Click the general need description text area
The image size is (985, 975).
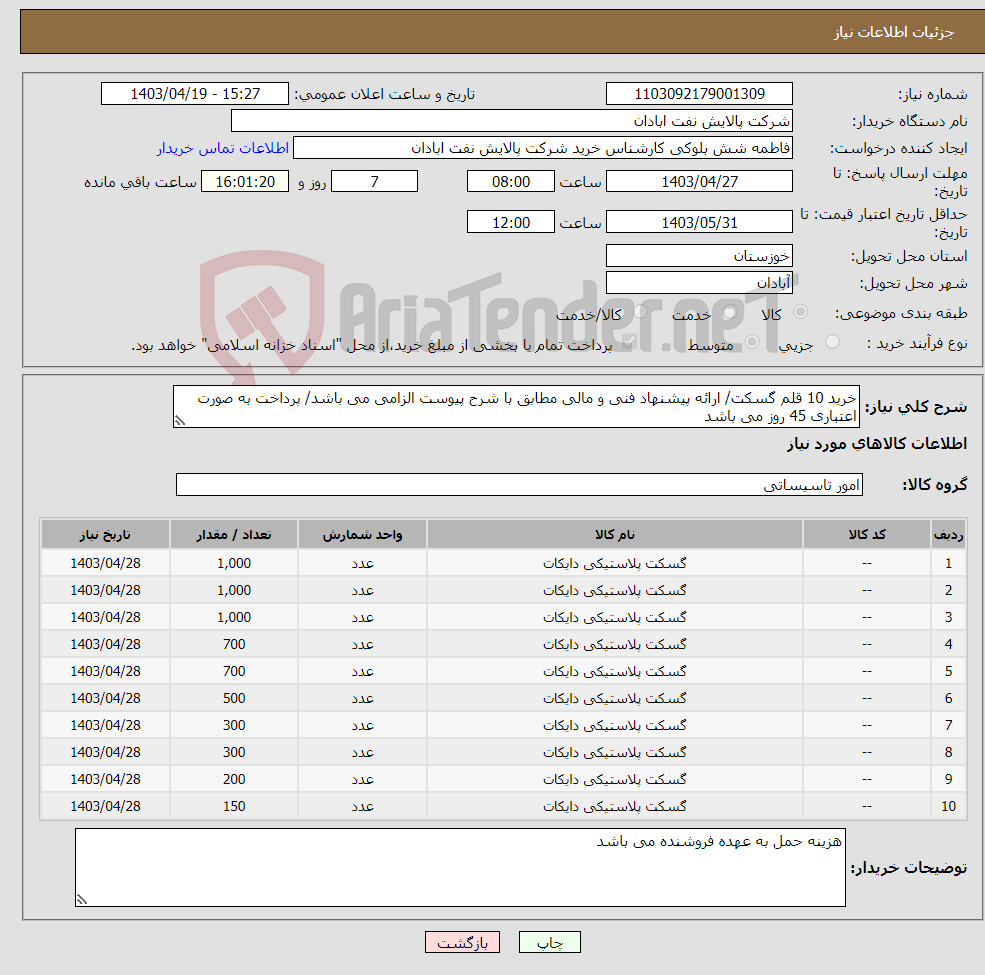[516, 406]
